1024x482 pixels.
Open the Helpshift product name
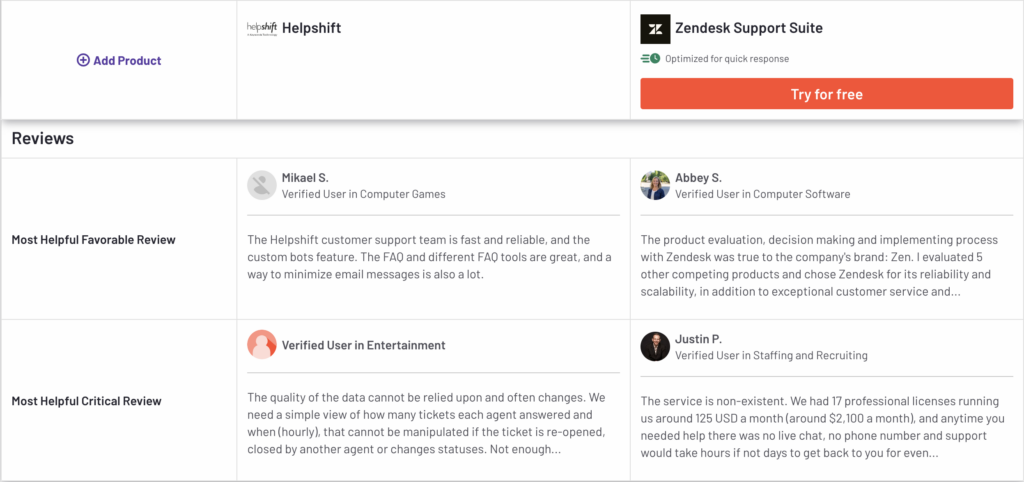tap(311, 28)
